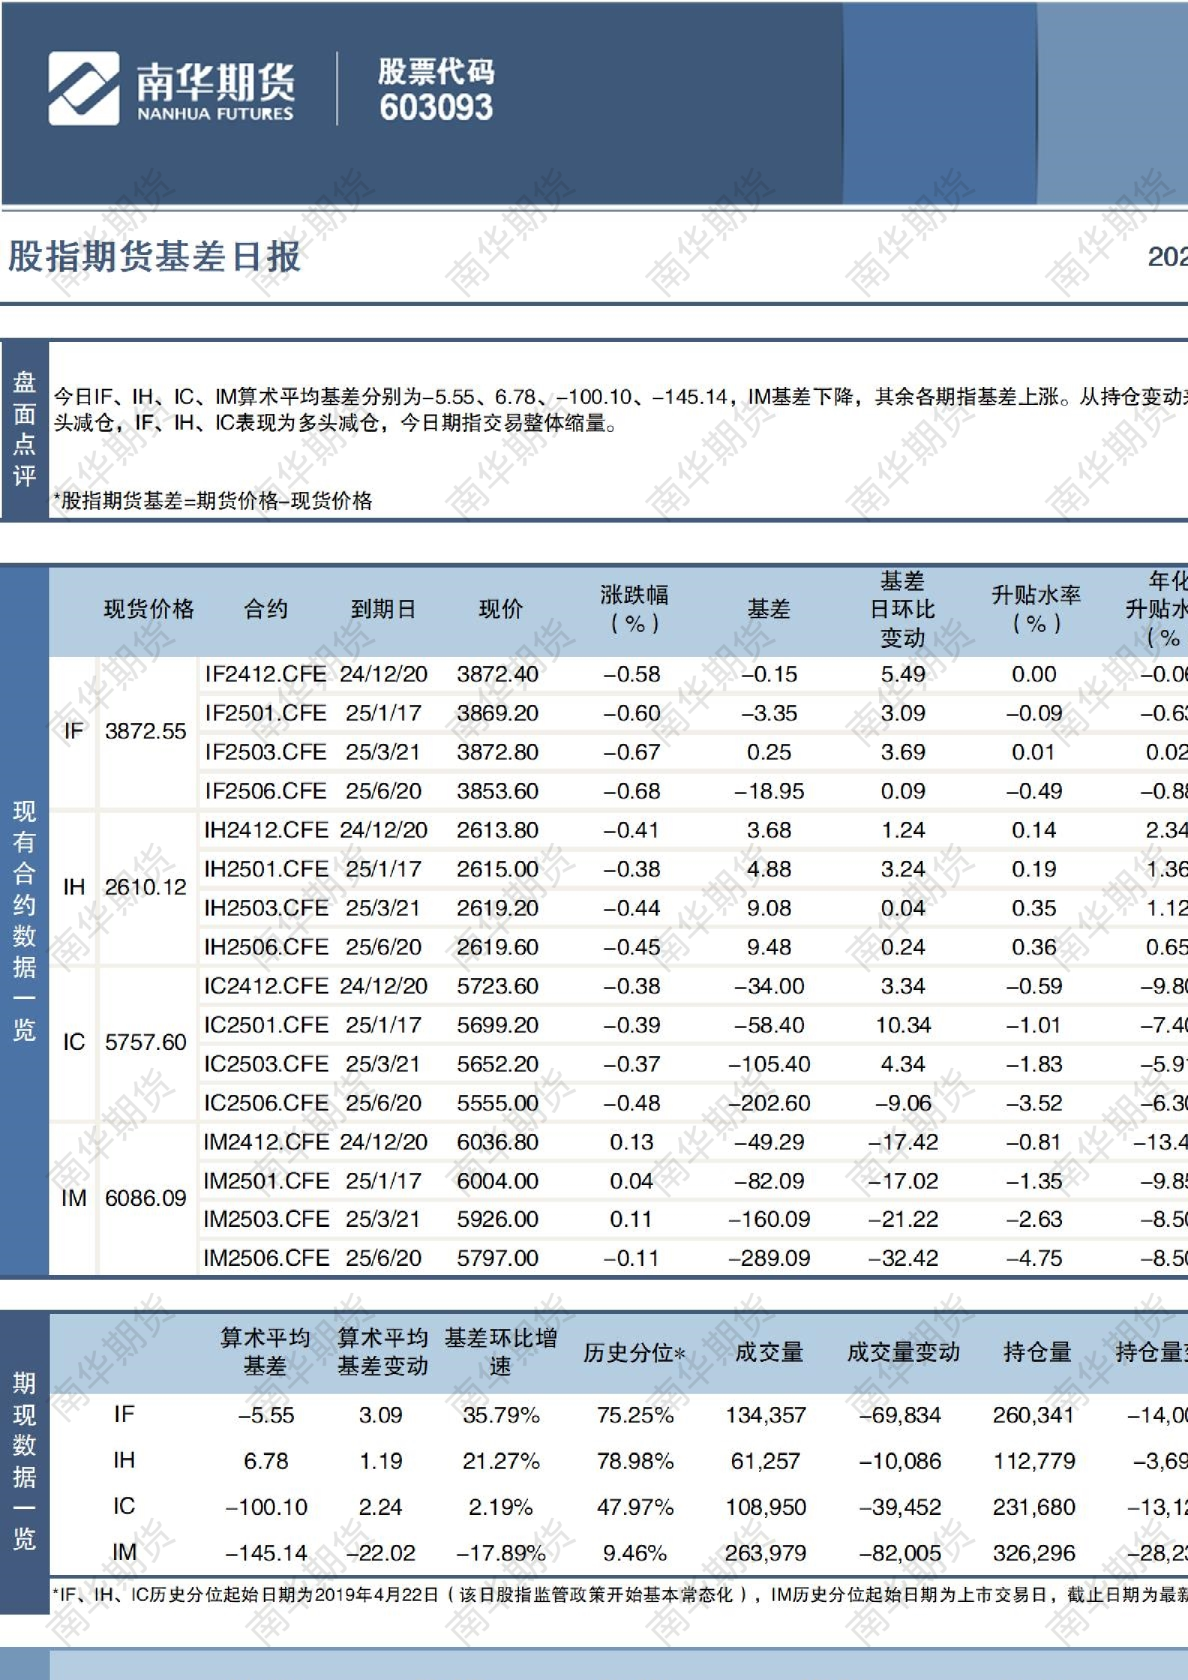This screenshot has width=1188, height=1680.
Task: Select the IH2503.CFE contract cell
Action: tap(265, 908)
